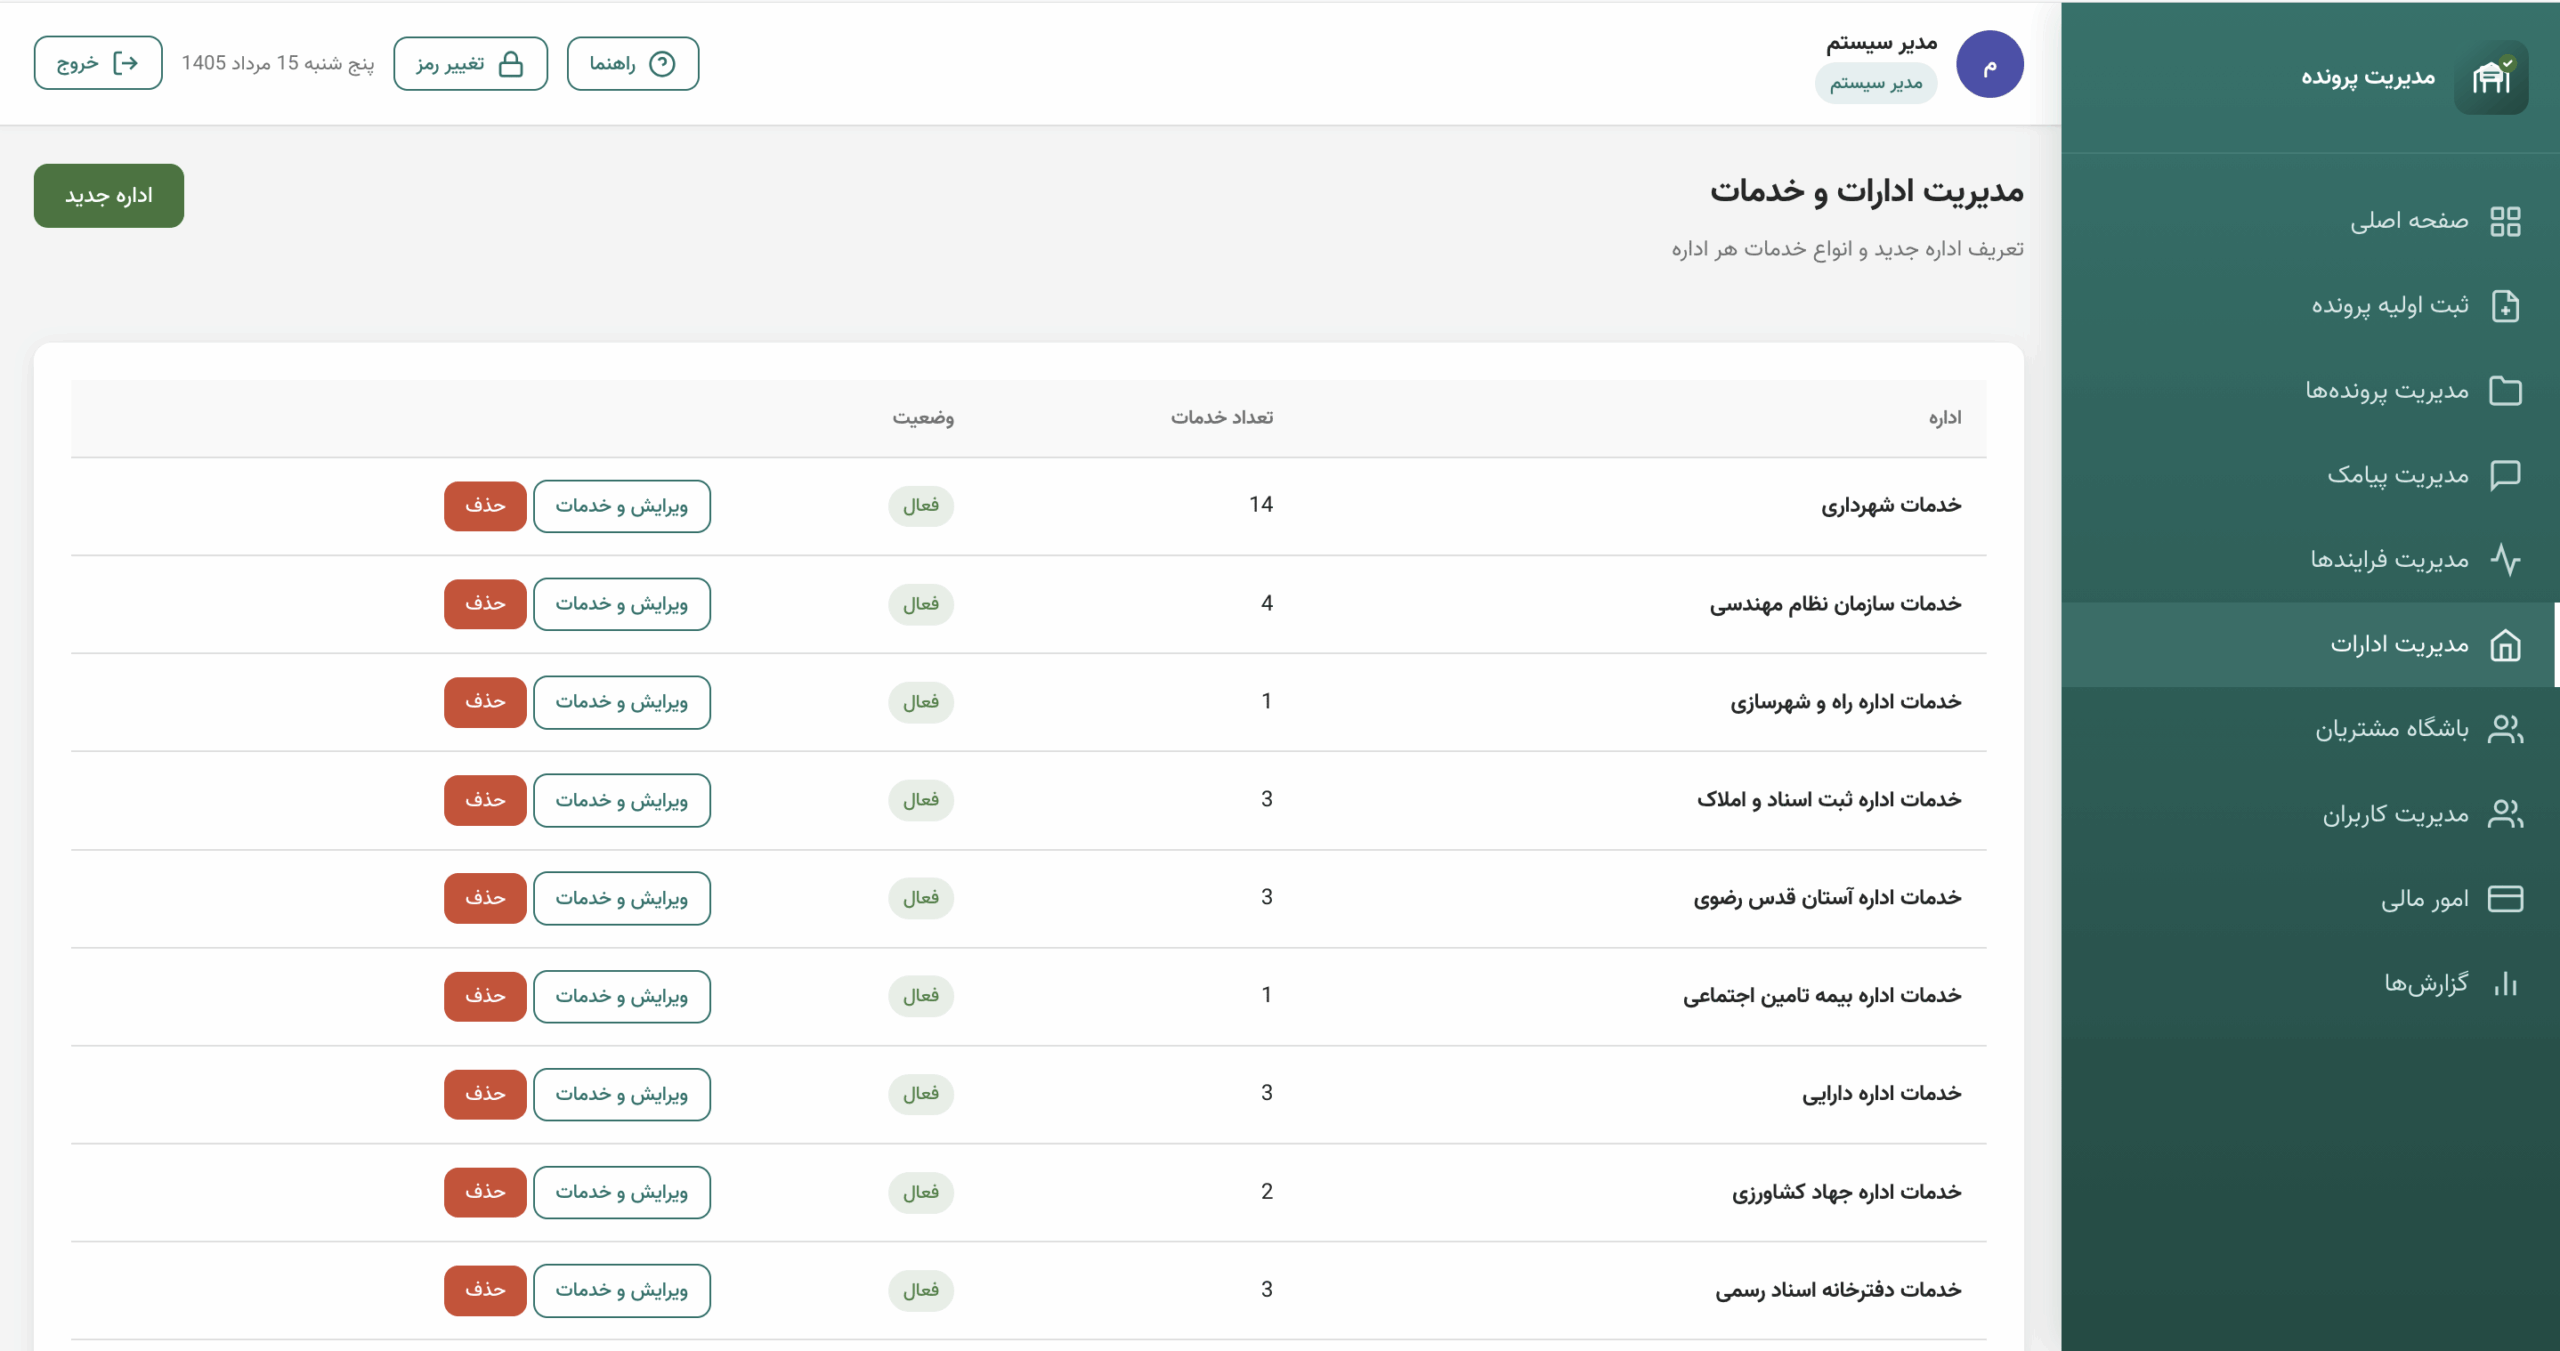Open the مدیریت فرایندها activity icon
The image size is (2560, 1351).
point(2505,559)
